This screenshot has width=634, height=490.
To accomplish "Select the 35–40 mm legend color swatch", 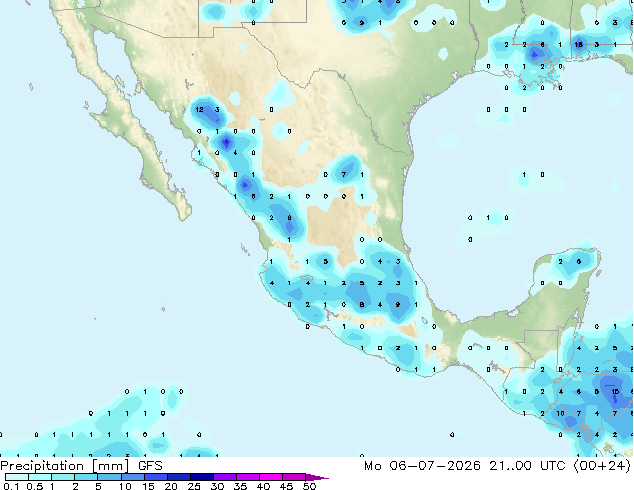I will coord(247,477).
